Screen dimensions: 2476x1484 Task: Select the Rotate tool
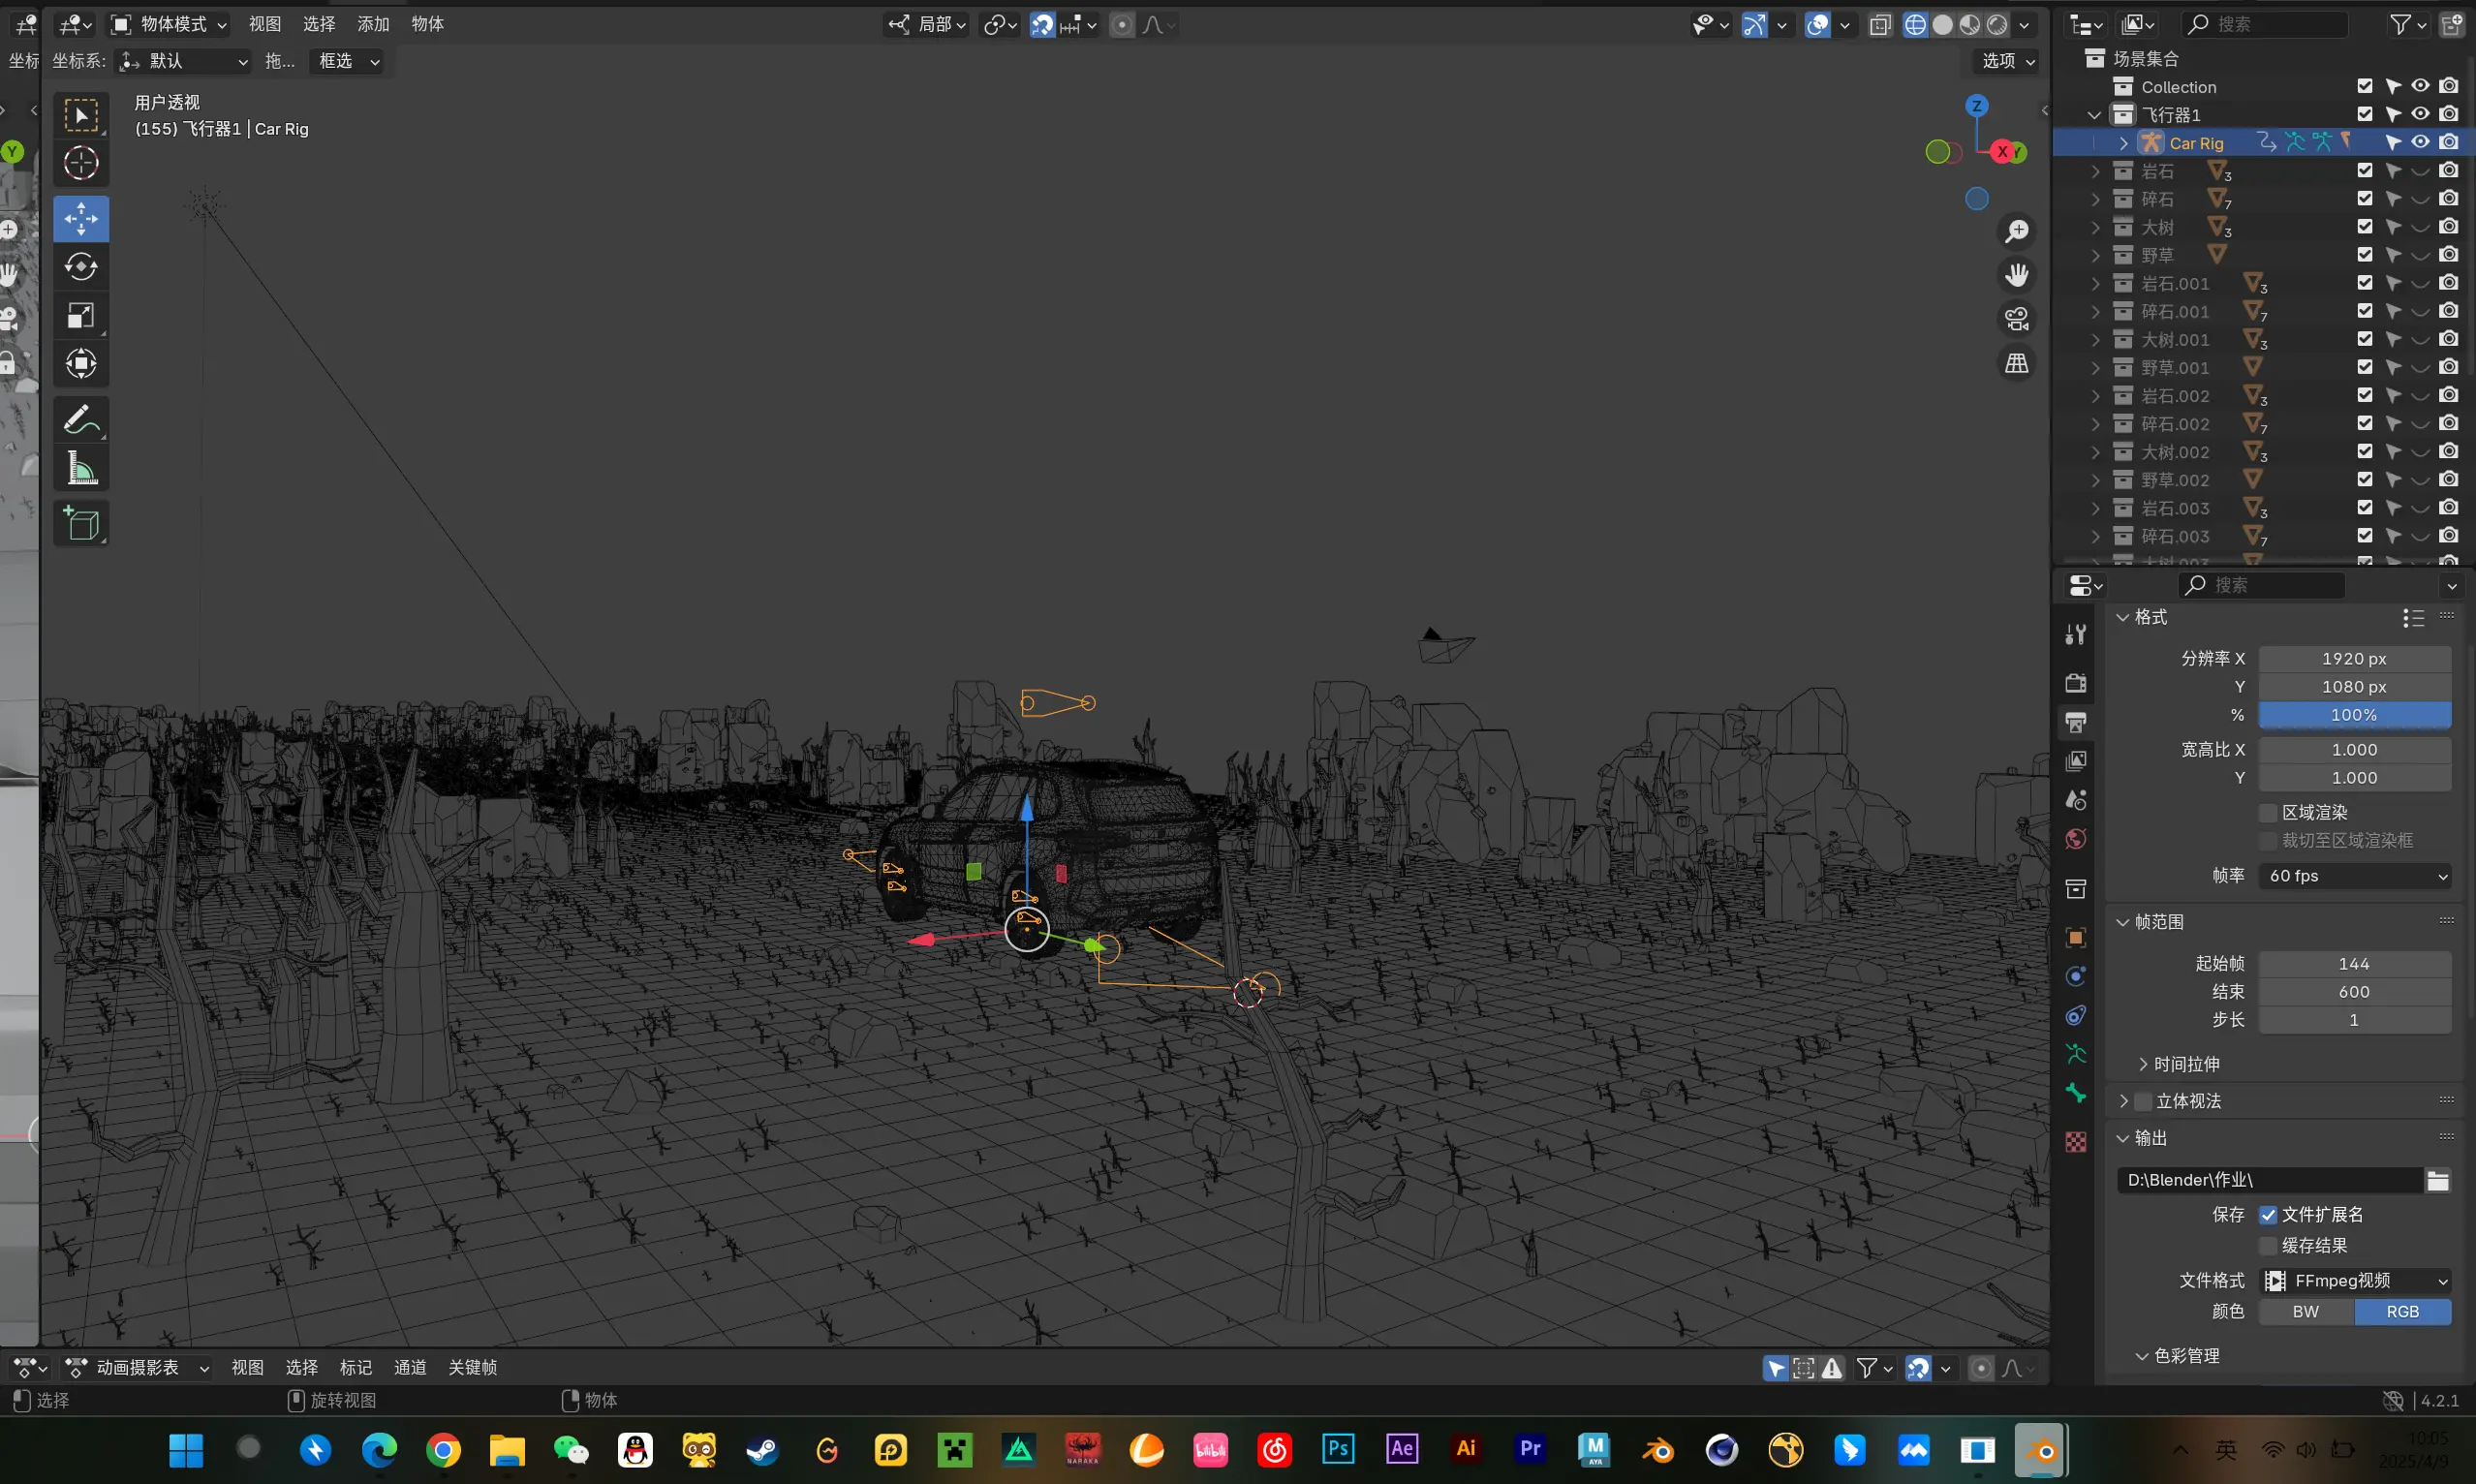tap(81, 267)
